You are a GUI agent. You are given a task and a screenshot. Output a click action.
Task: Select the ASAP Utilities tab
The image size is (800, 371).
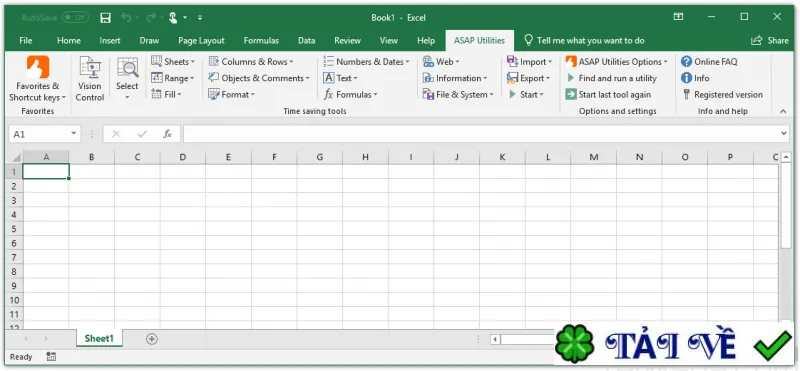(479, 41)
